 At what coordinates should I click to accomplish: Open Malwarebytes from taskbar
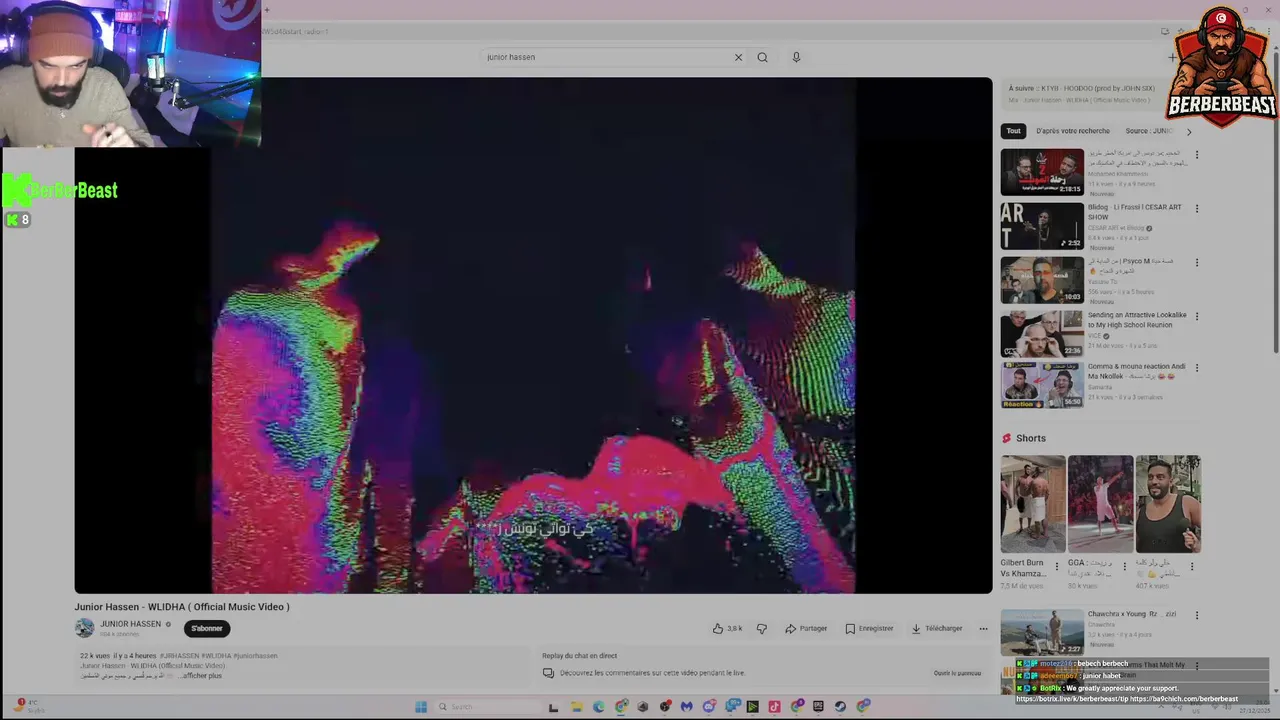pos(687,706)
